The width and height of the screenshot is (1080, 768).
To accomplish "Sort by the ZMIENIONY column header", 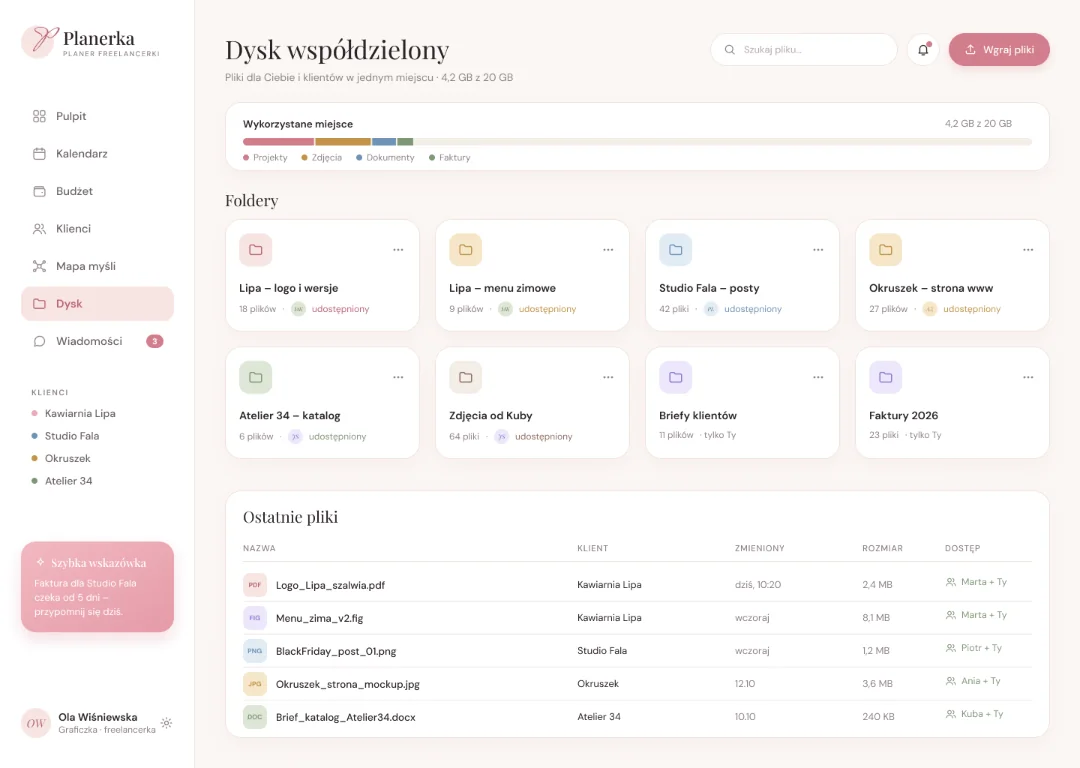I will 760,548.
